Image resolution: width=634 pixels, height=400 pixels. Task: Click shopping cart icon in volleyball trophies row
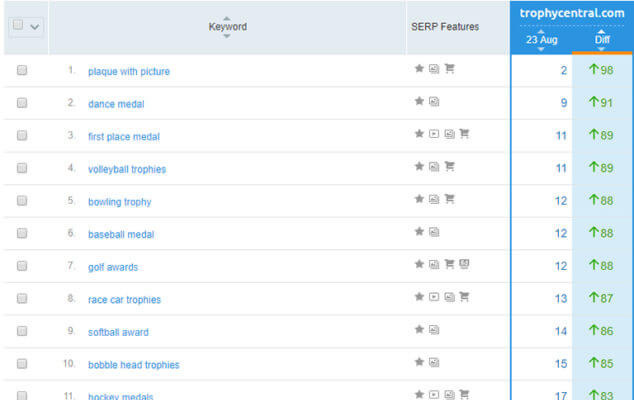[449, 166]
